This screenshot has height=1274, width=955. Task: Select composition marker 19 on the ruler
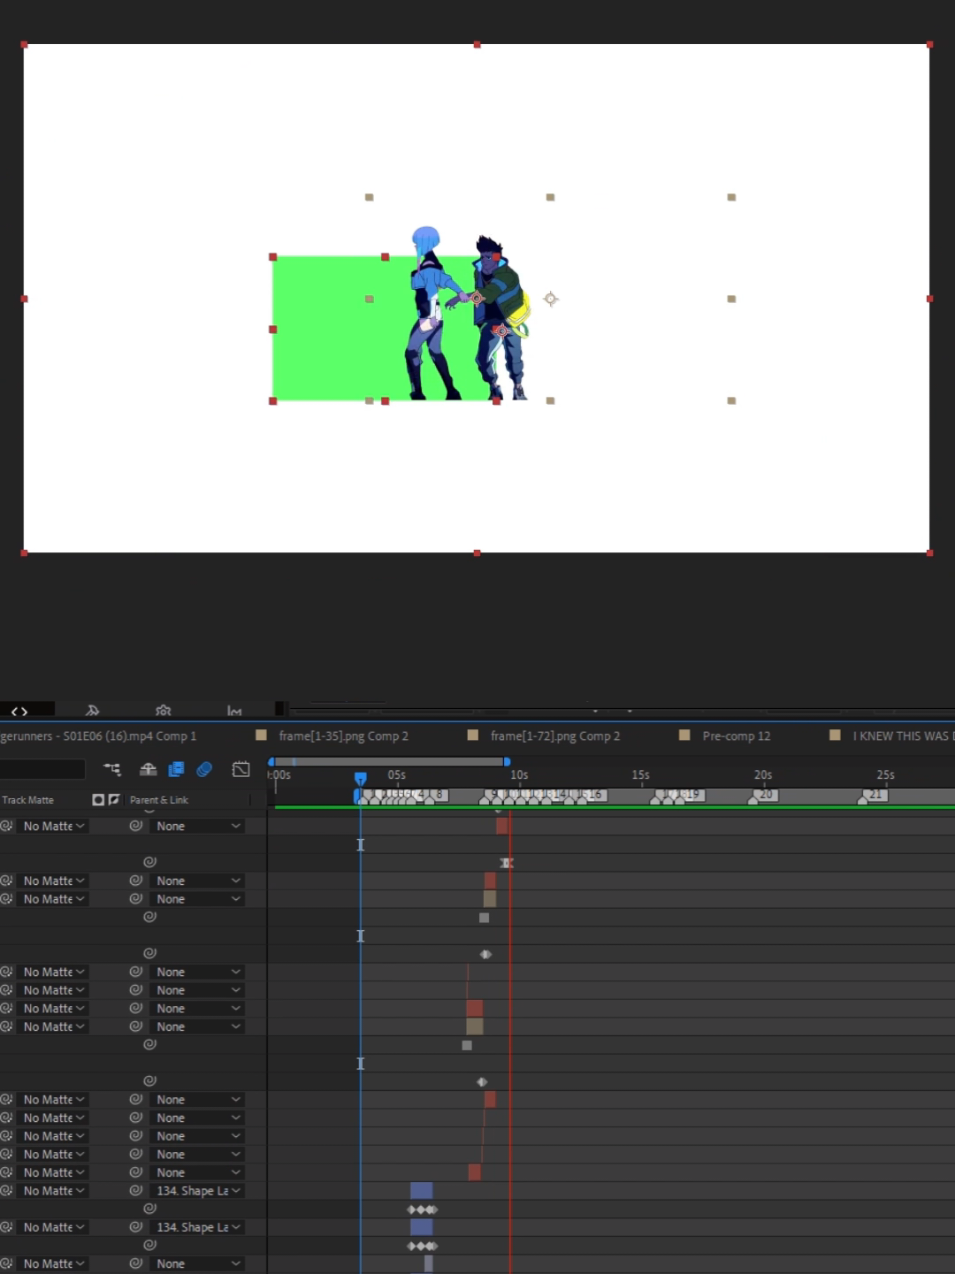point(692,795)
